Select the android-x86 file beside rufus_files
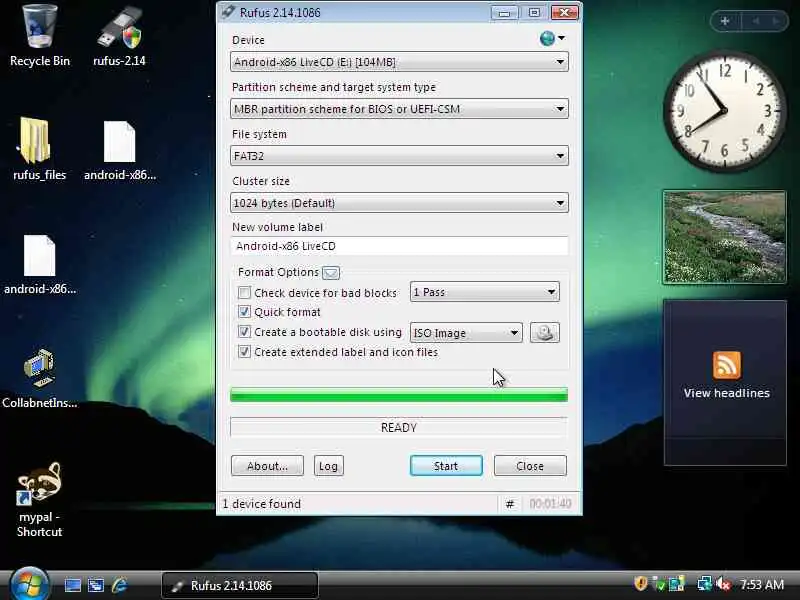 120,151
